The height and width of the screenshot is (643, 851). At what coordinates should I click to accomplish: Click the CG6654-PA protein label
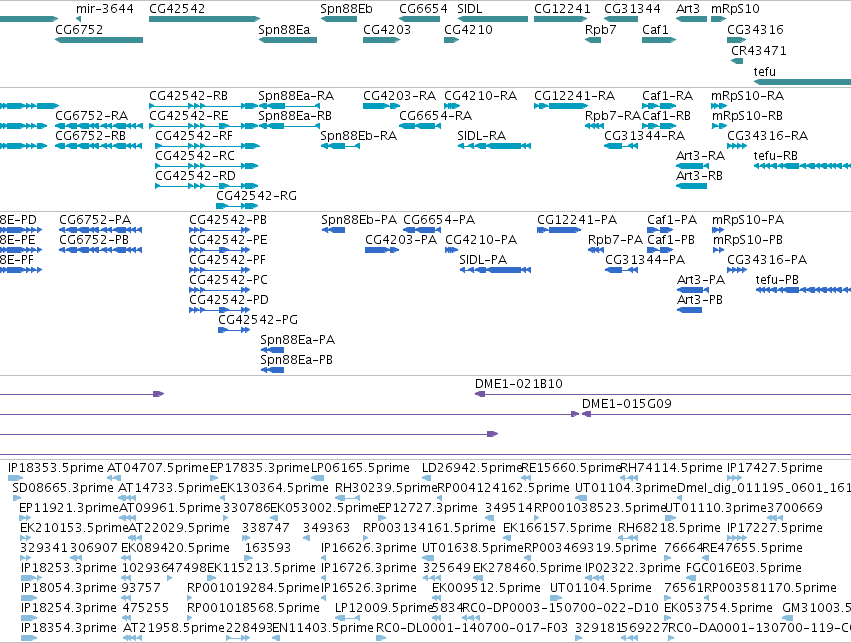(439, 220)
